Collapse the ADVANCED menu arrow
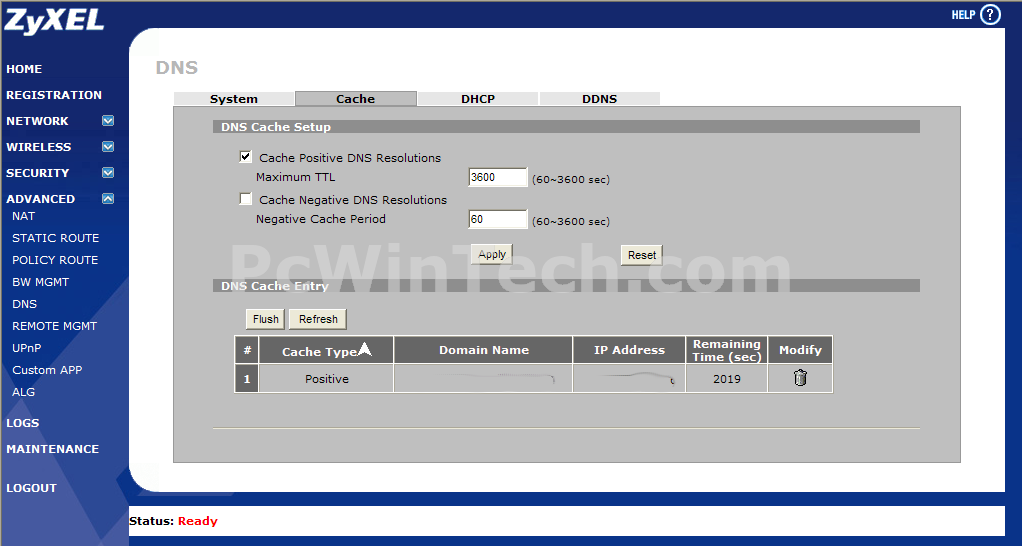Viewport: 1022px width, 546px height. [x=108, y=199]
